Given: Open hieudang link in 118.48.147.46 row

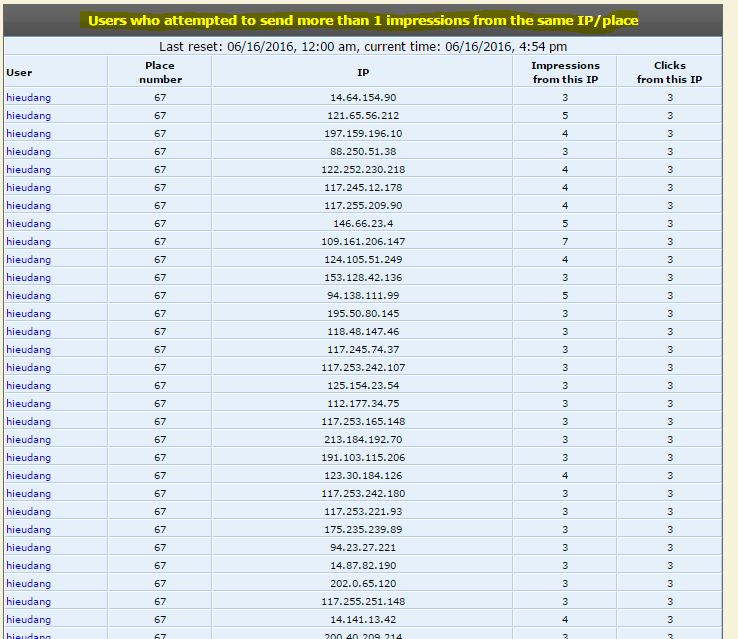Looking at the screenshot, I should click(28, 331).
